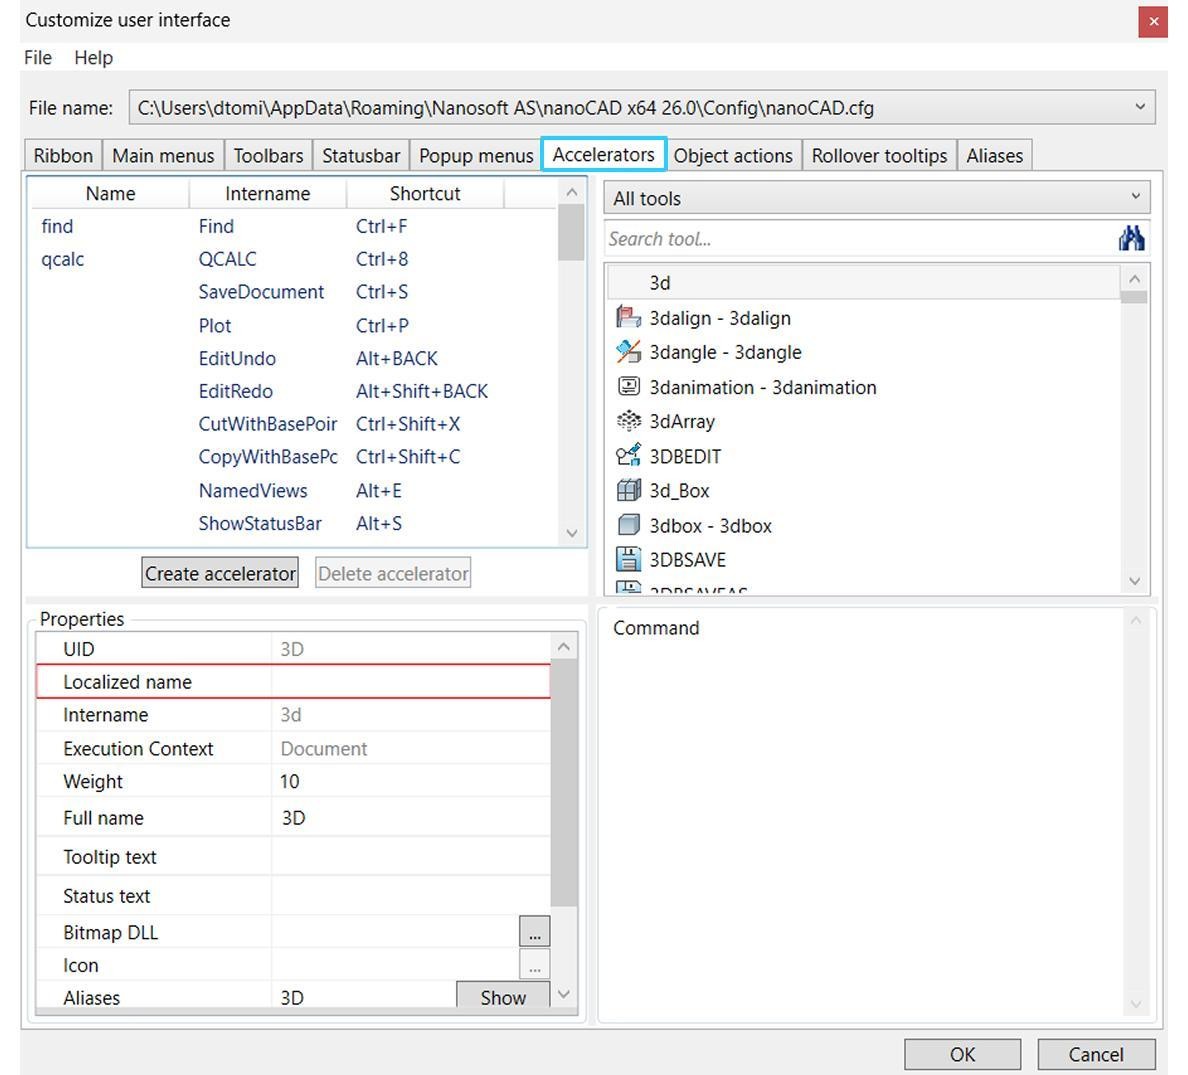Select the EditUndo accelerator entry
The width and height of the screenshot is (1188, 1075).
click(293, 358)
